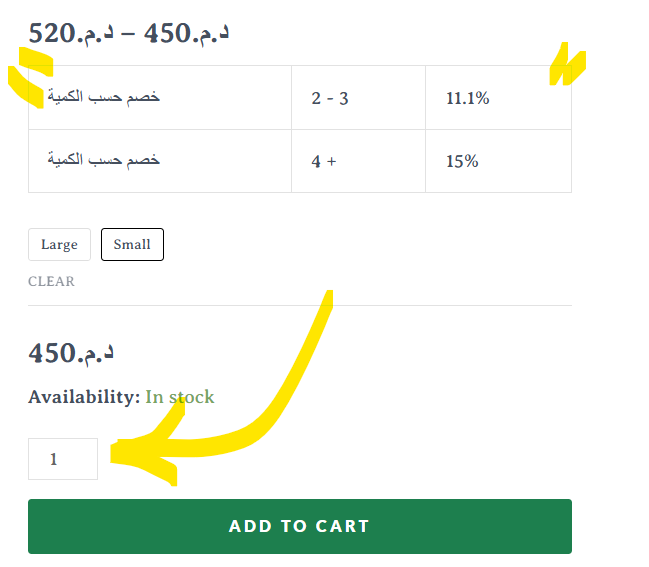Image resolution: width=649 pixels, height=567 pixels.
Task: Click the 4 + quantity cell
Action: (x=358, y=161)
